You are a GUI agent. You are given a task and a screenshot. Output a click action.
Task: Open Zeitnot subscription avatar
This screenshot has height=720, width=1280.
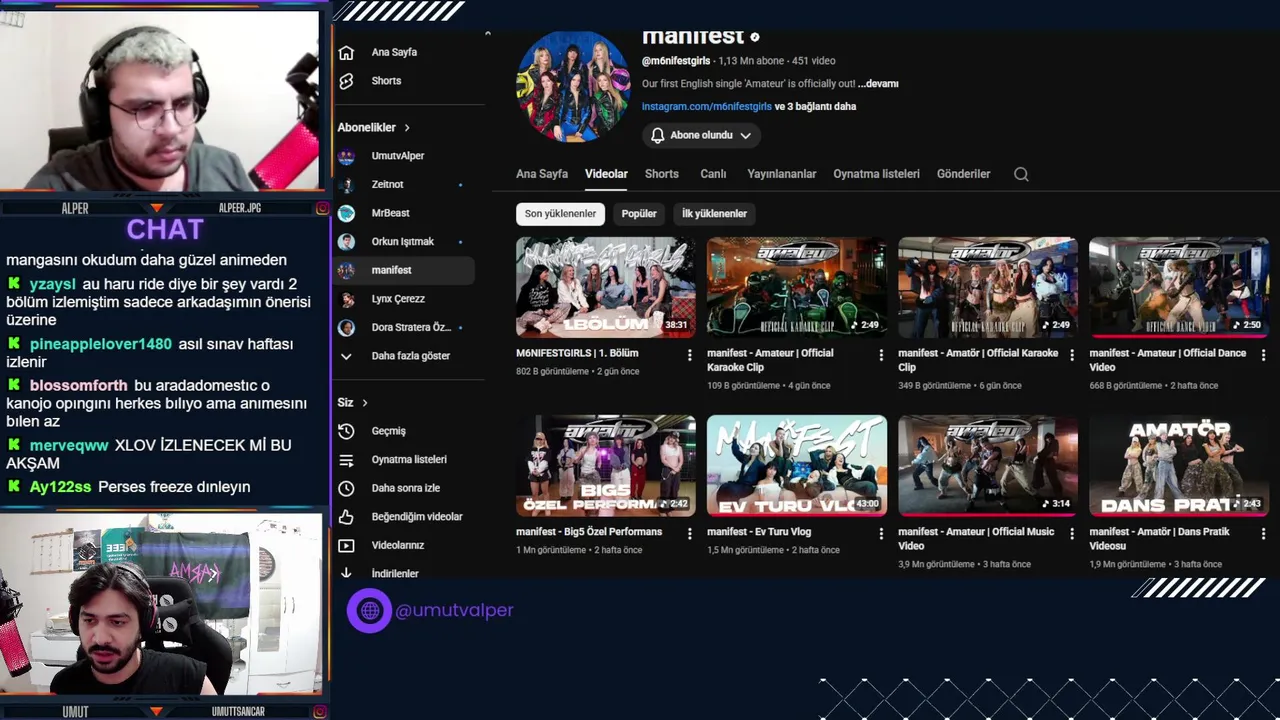(346, 185)
